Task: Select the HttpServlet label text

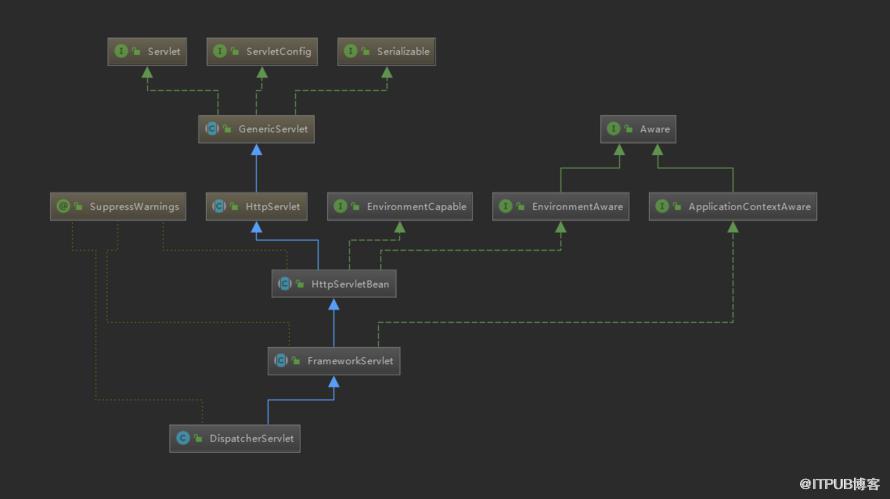Action: (x=273, y=207)
